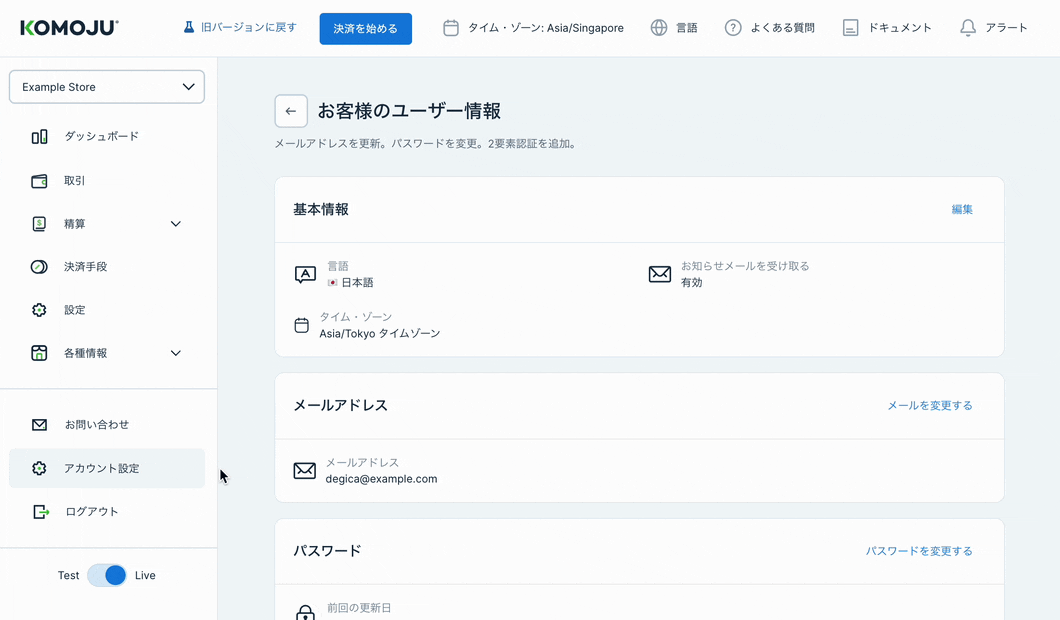This screenshot has height=620, width=1060.
Task: Select ログアウト in the sidebar
Action: tap(91, 512)
